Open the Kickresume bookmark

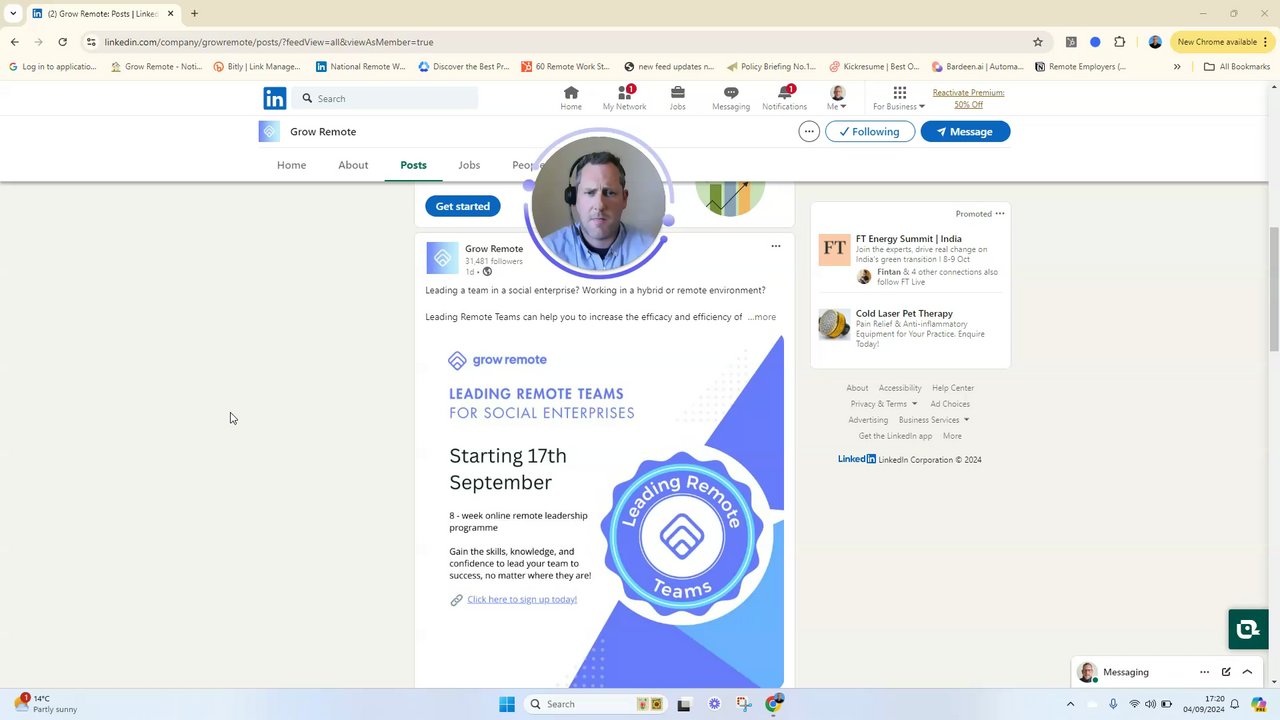pos(874,67)
